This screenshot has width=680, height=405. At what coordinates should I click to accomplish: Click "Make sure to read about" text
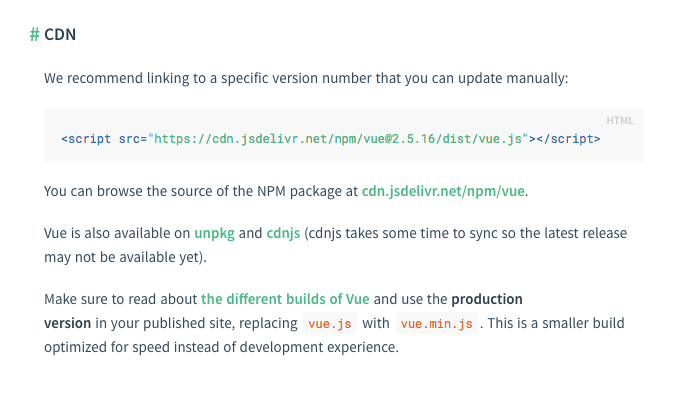pyautogui.click(x=120, y=299)
